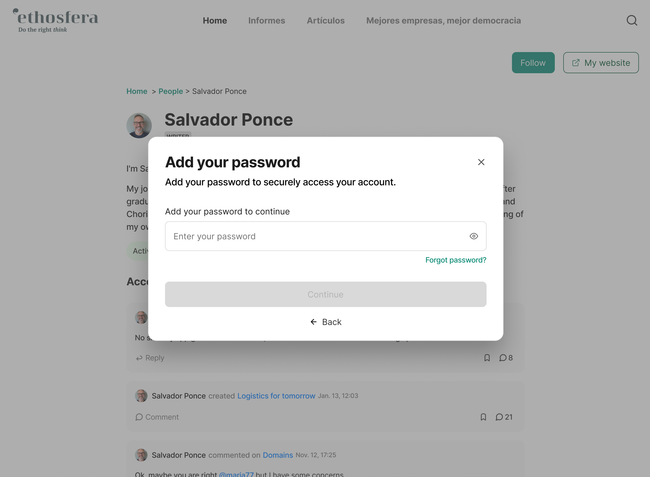The image size is (650, 477).
Task: Click the Home breadcrumb link
Action: click(x=136, y=91)
